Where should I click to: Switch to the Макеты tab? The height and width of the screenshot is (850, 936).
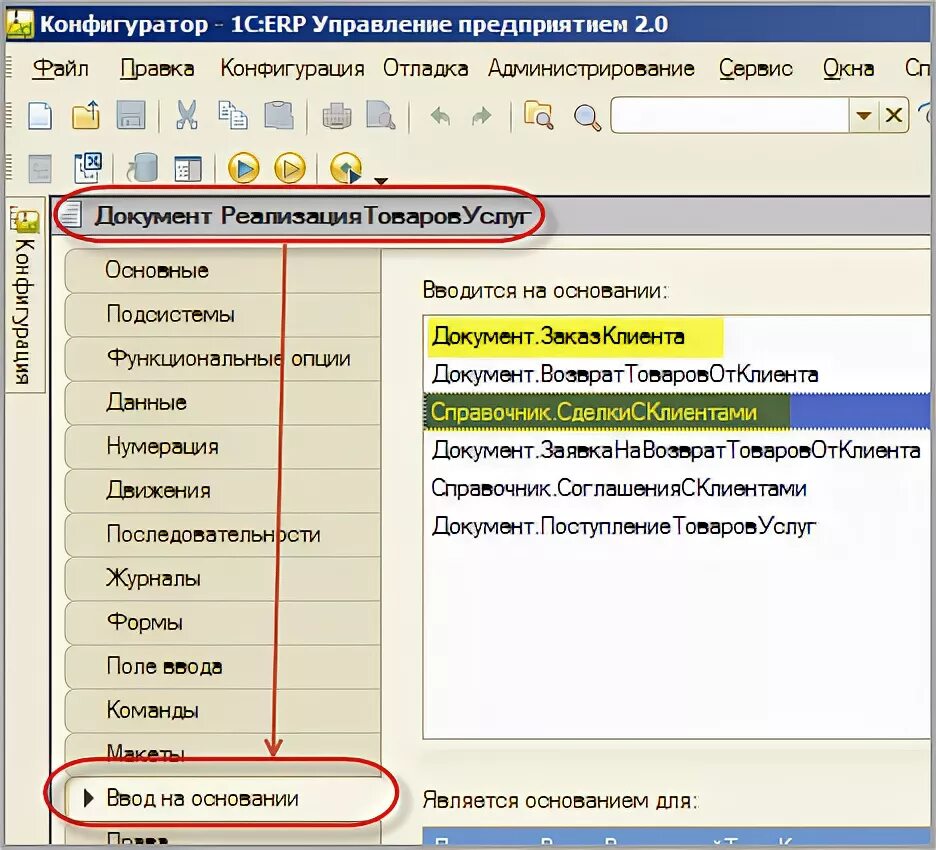tap(223, 753)
